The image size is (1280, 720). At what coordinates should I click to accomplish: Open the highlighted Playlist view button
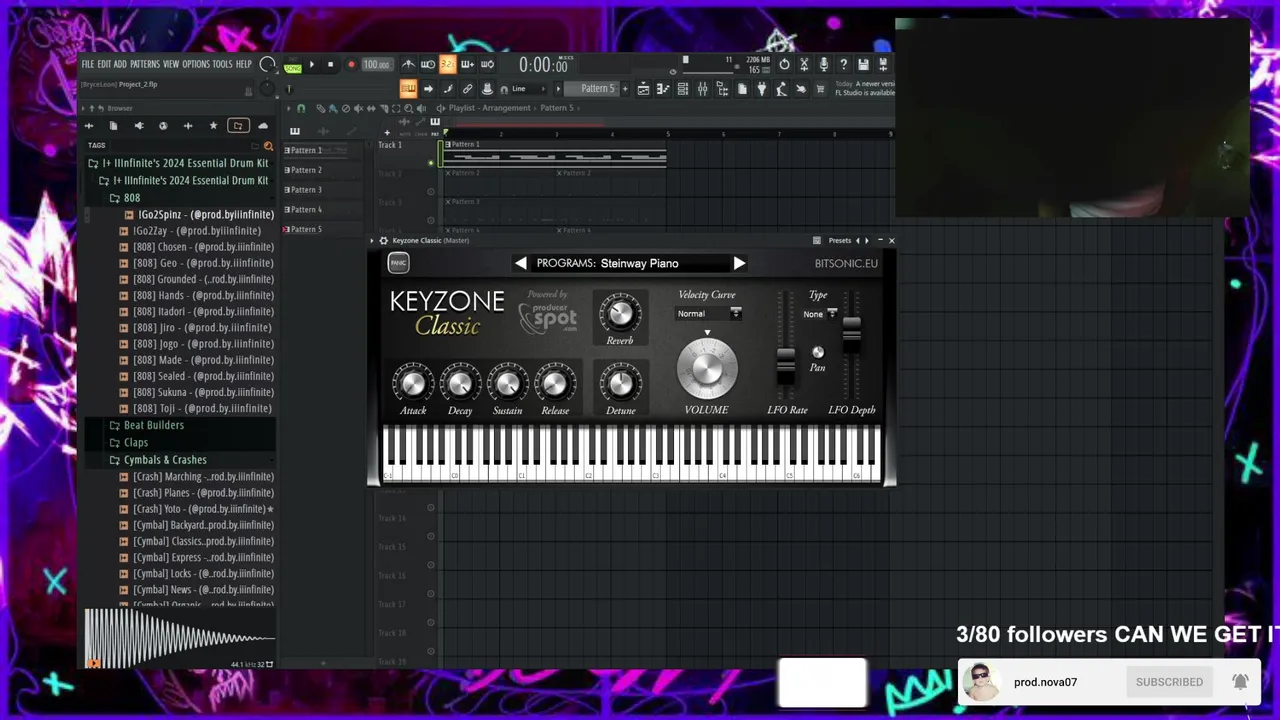point(408,89)
